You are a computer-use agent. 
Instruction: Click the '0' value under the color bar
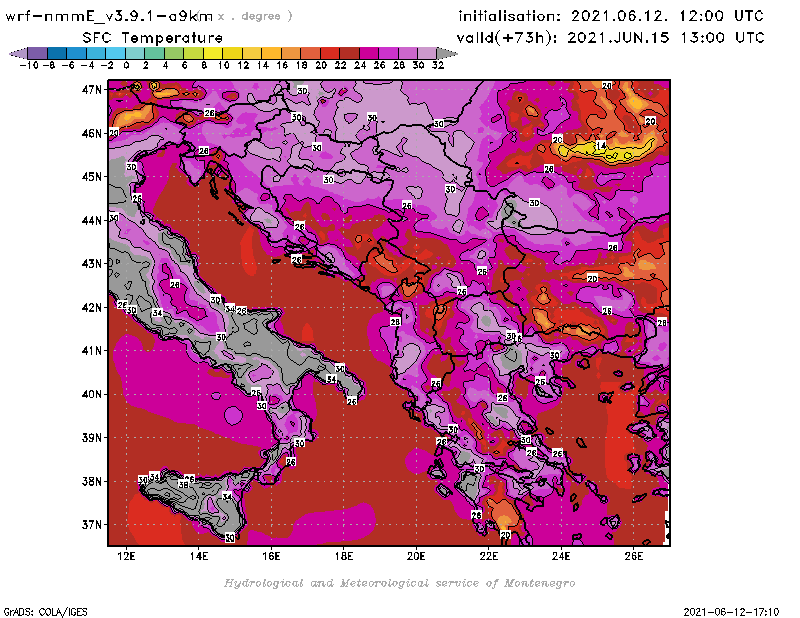127,65
